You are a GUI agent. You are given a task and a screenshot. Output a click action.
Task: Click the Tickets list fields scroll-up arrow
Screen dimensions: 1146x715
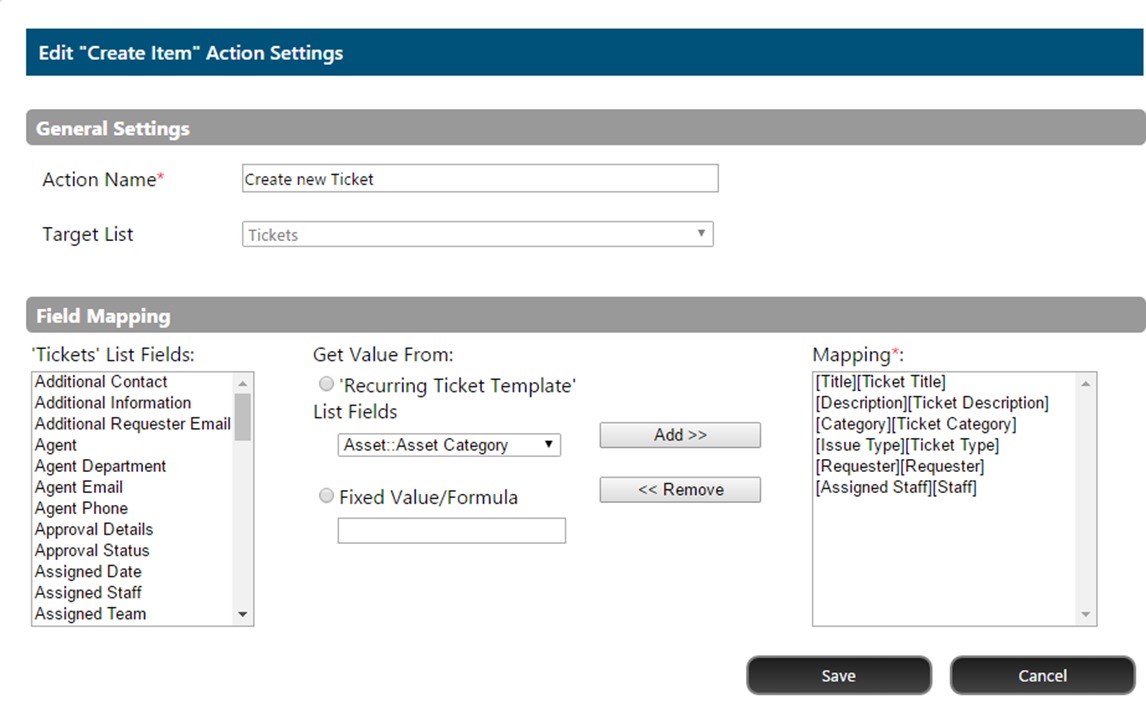pyautogui.click(x=243, y=383)
